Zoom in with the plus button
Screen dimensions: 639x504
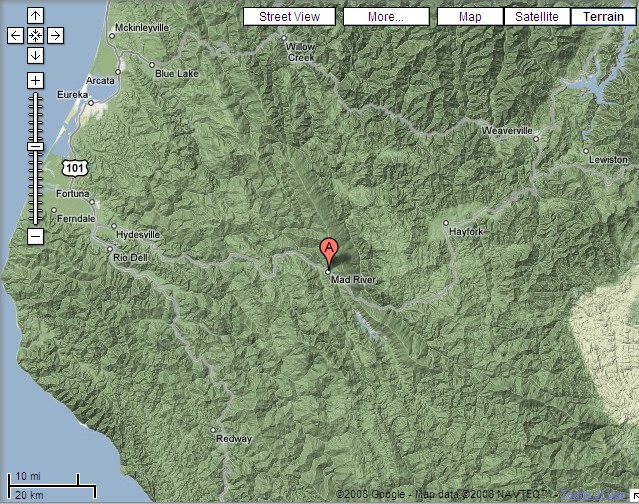[35, 81]
